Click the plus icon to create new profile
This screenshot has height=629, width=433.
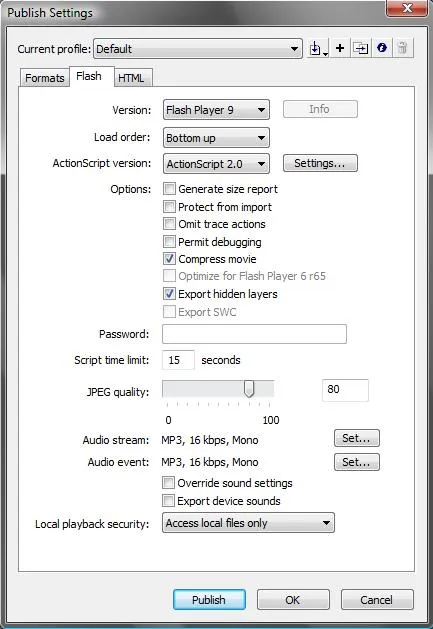(x=340, y=49)
